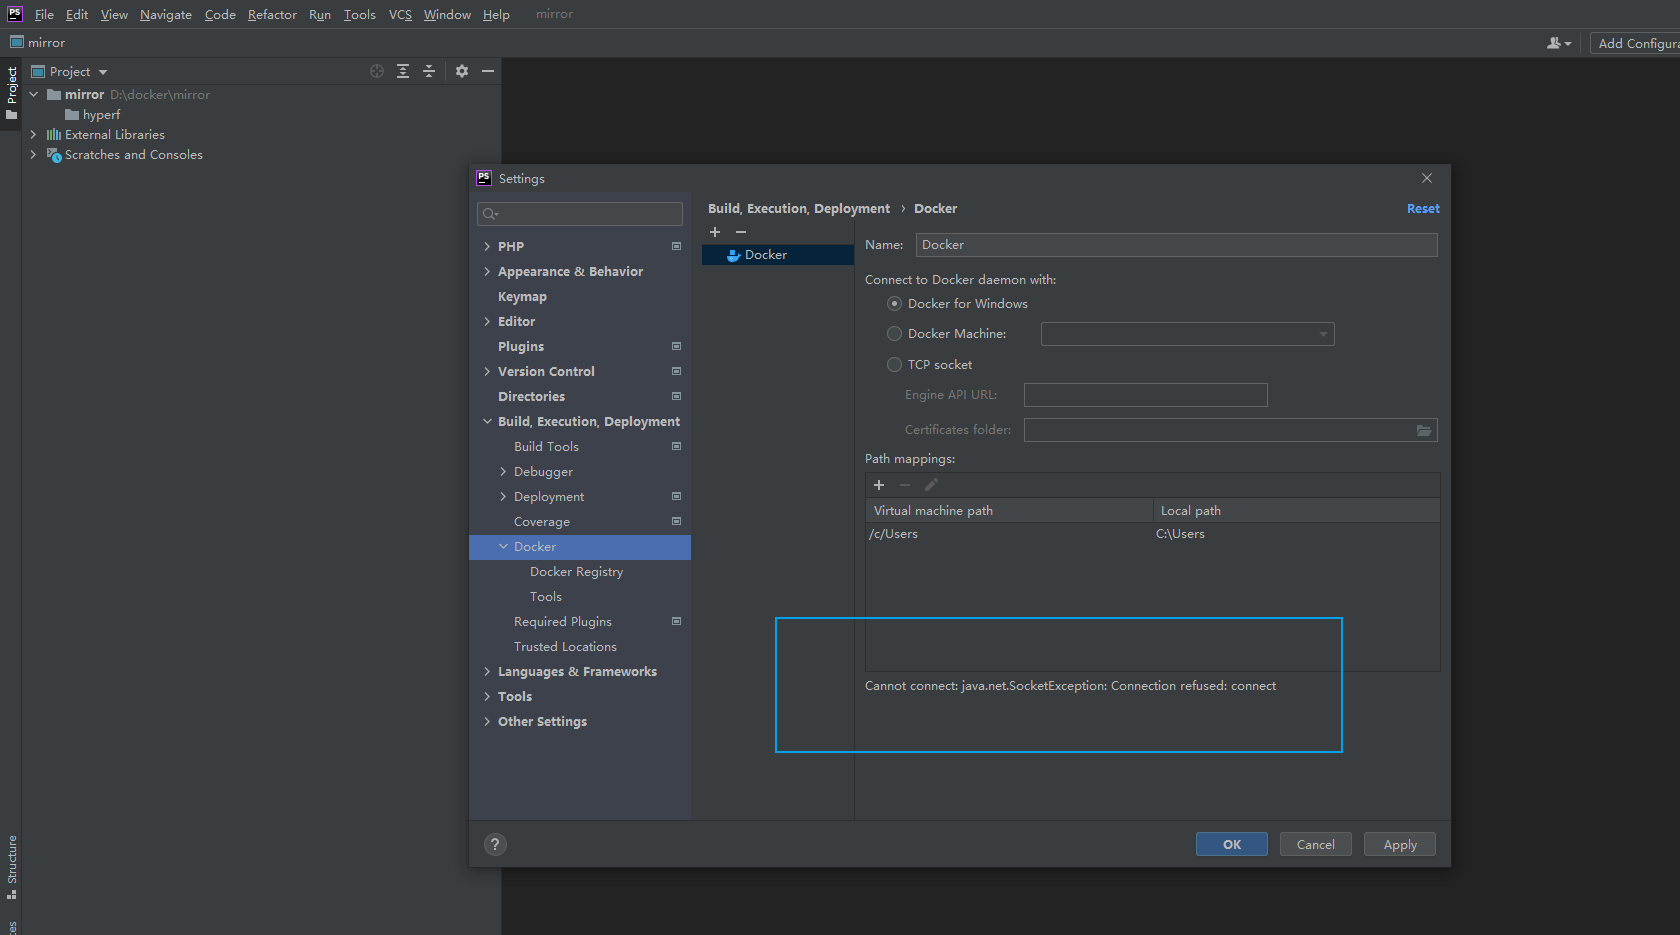
Task: Browse for Certificates folder icon
Action: click(x=1424, y=430)
